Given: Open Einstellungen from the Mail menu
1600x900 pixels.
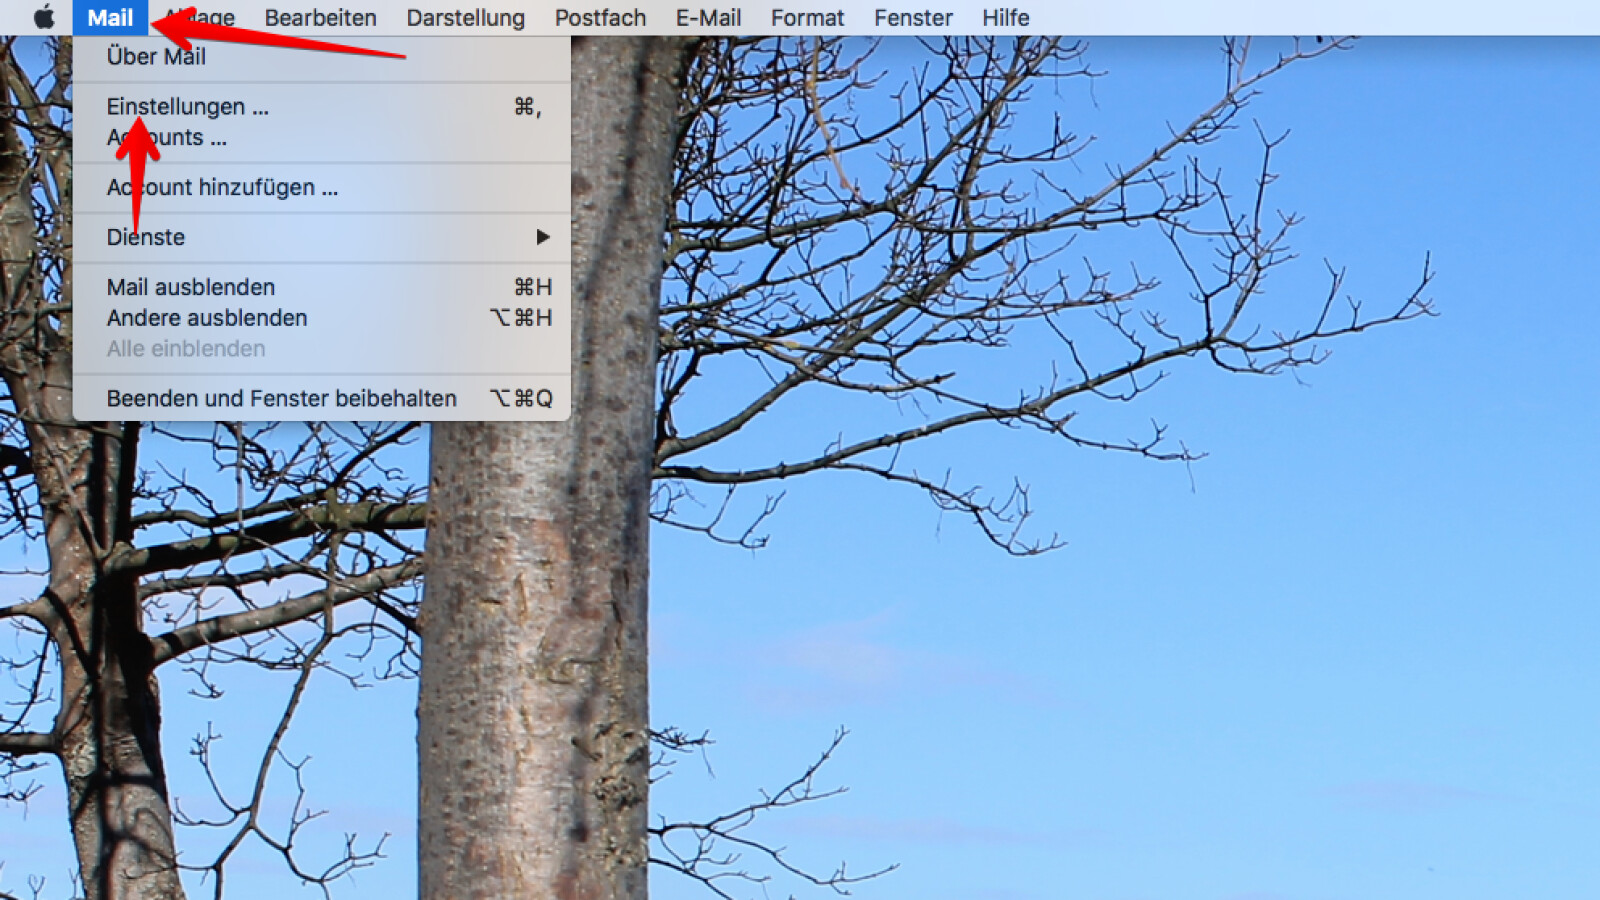Looking at the screenshot, I should click(x=188, y=107).
